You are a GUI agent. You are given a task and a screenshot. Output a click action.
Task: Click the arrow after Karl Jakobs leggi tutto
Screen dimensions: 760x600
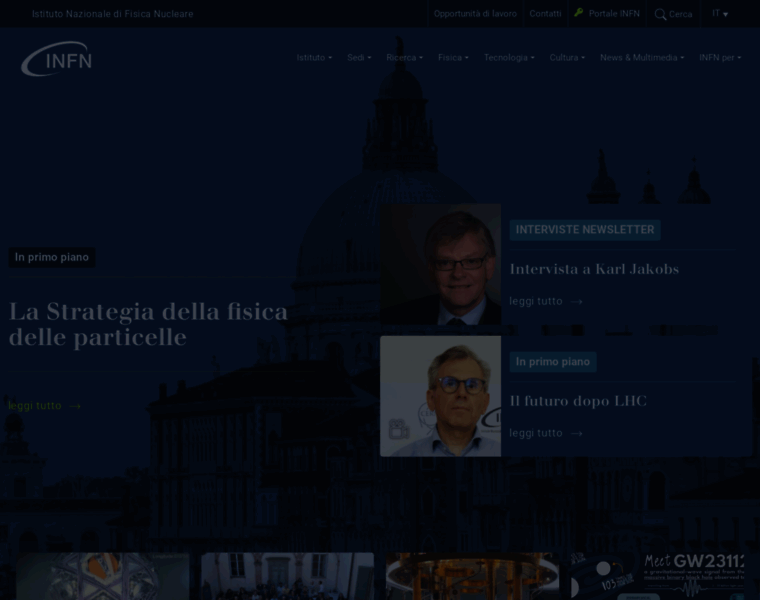click(576, 301)
